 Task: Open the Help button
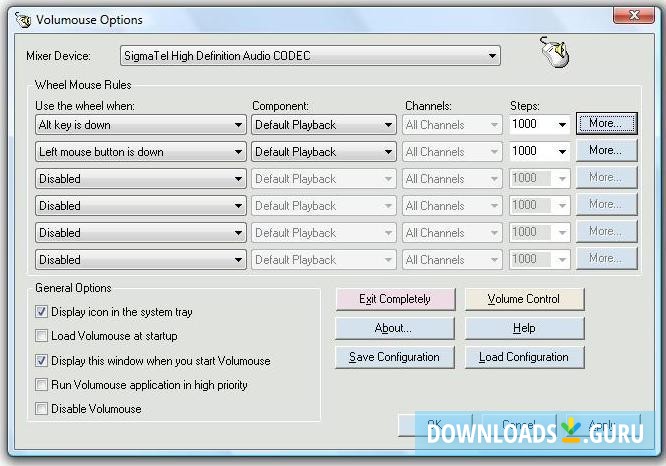point(524,328)
